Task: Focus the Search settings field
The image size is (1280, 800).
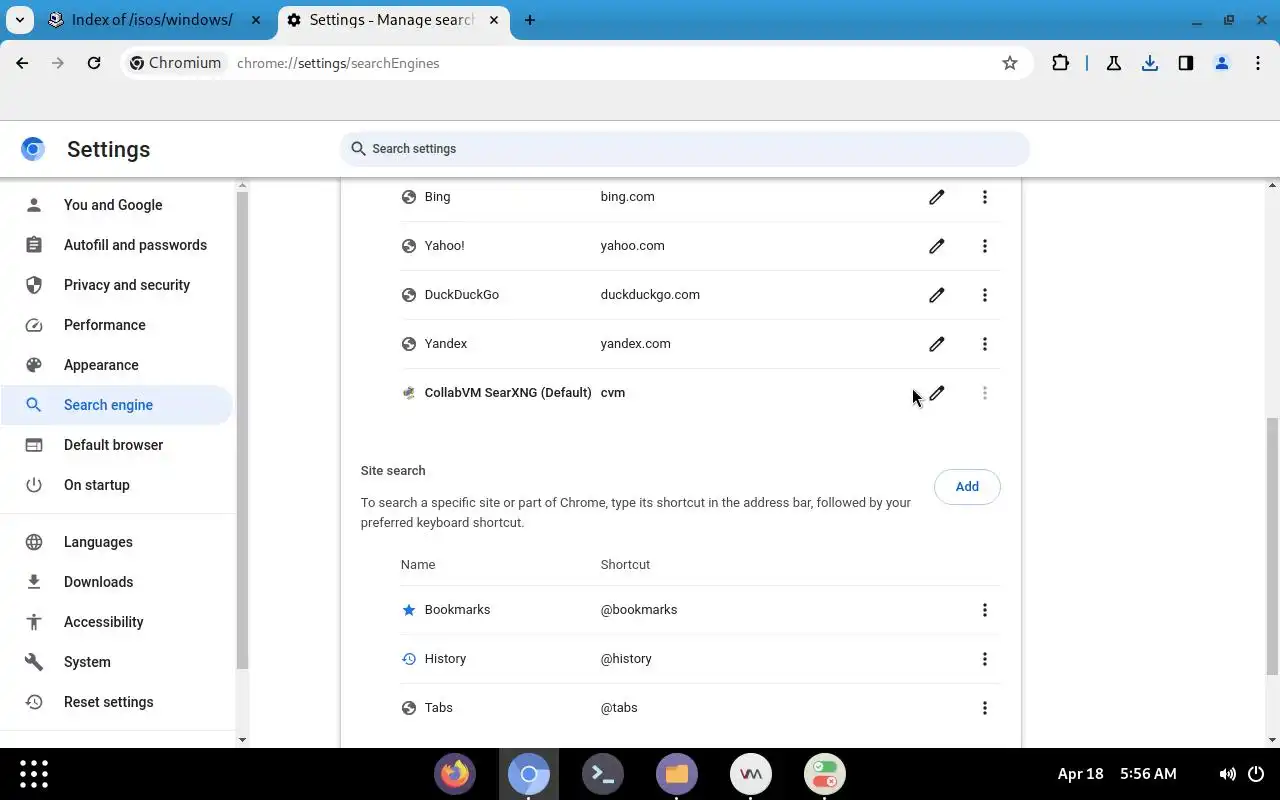Action: [x=685, y=149]
